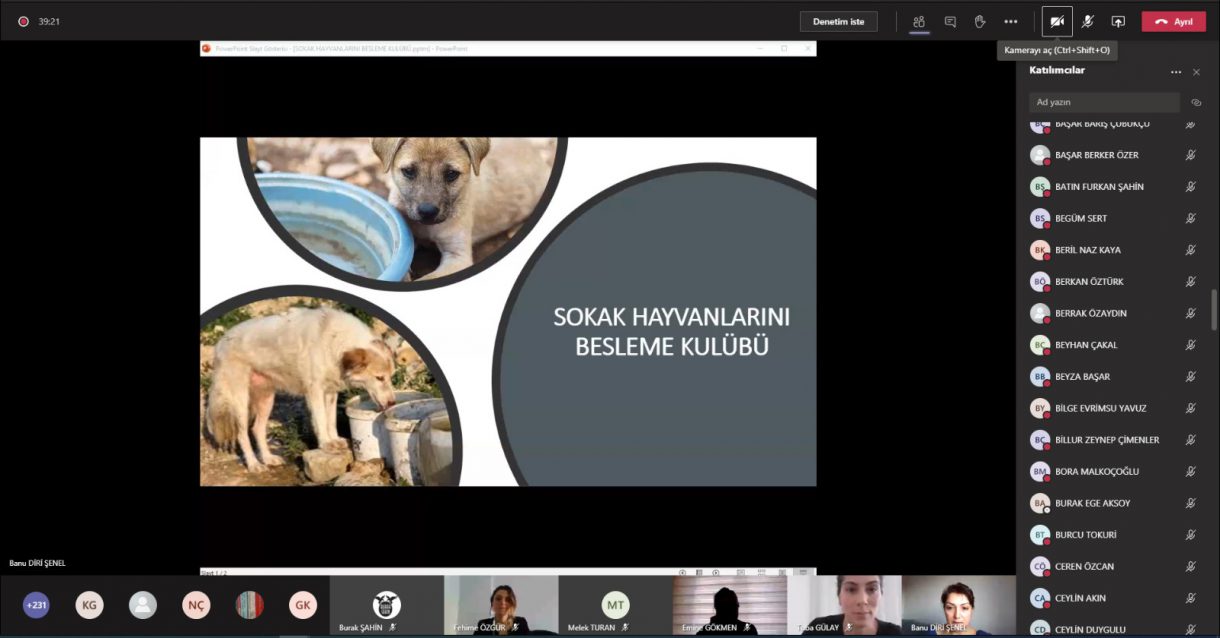Viewport: 1220px width, 638px height.
Task: Click muted mic icon for CEREN ÖZCAN
Action: pos(1190,567)
